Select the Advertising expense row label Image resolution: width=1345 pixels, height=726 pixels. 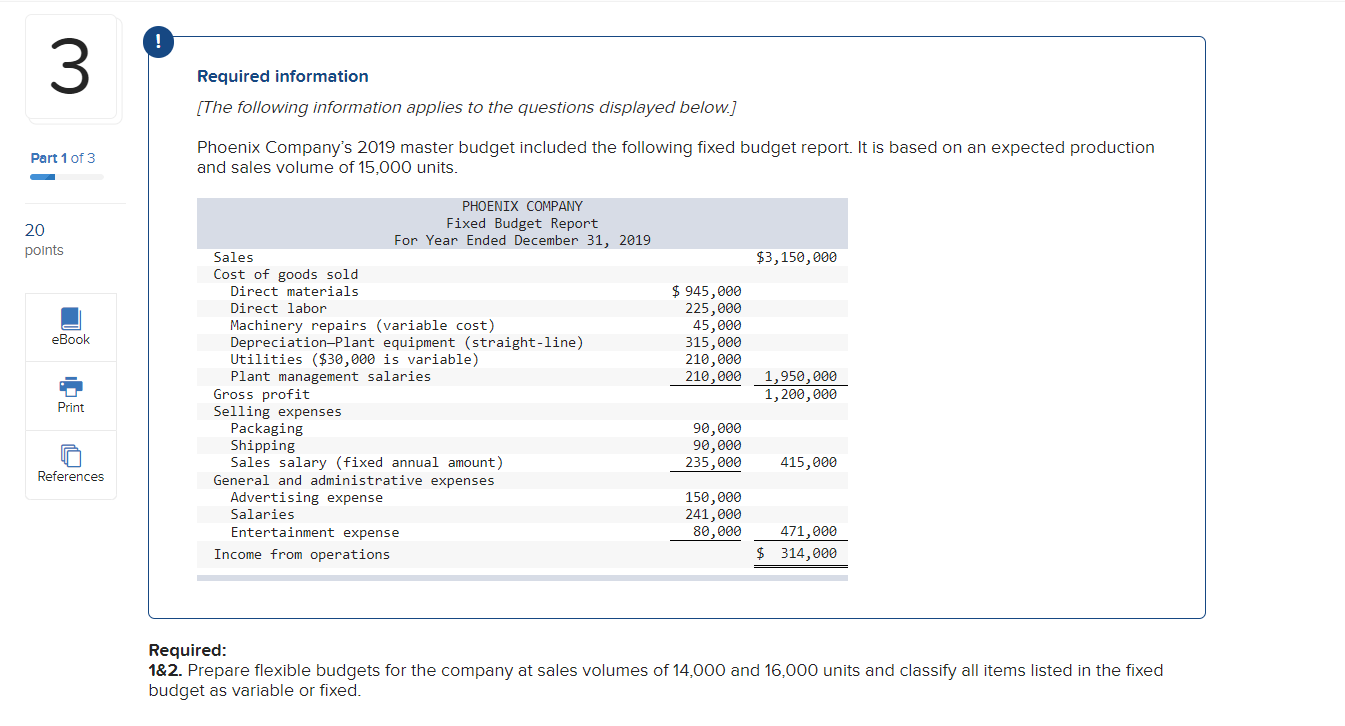pyautogui.click(x=306, y=497)
